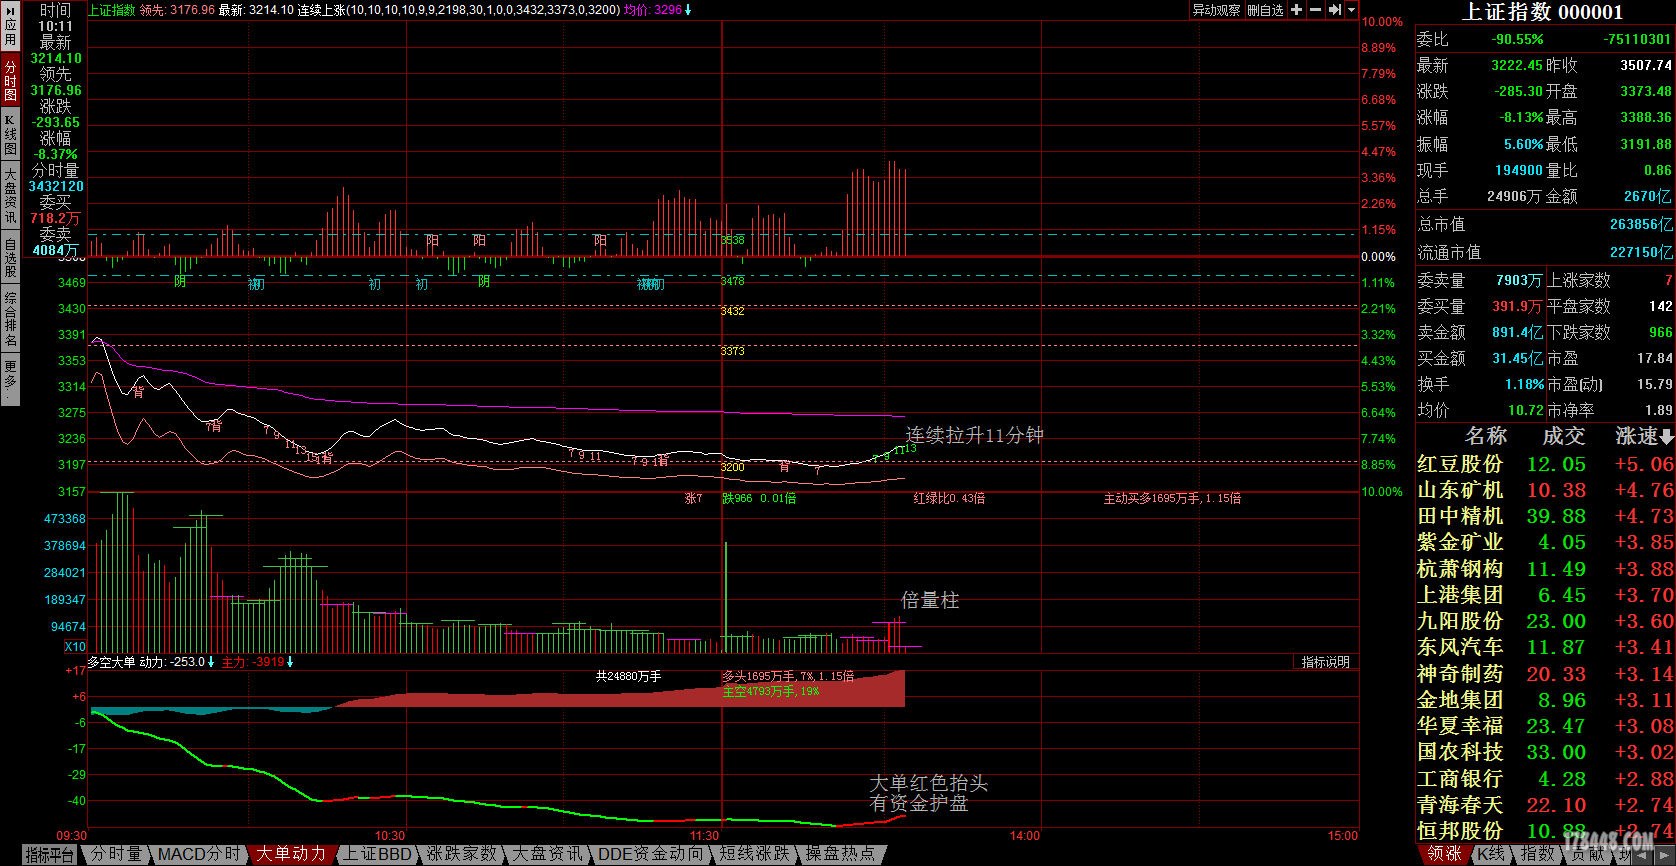Click 指标平台 button at bottom
This screenshot has height=866, width=1676.
pyautogui.click(x=49, y=855)
